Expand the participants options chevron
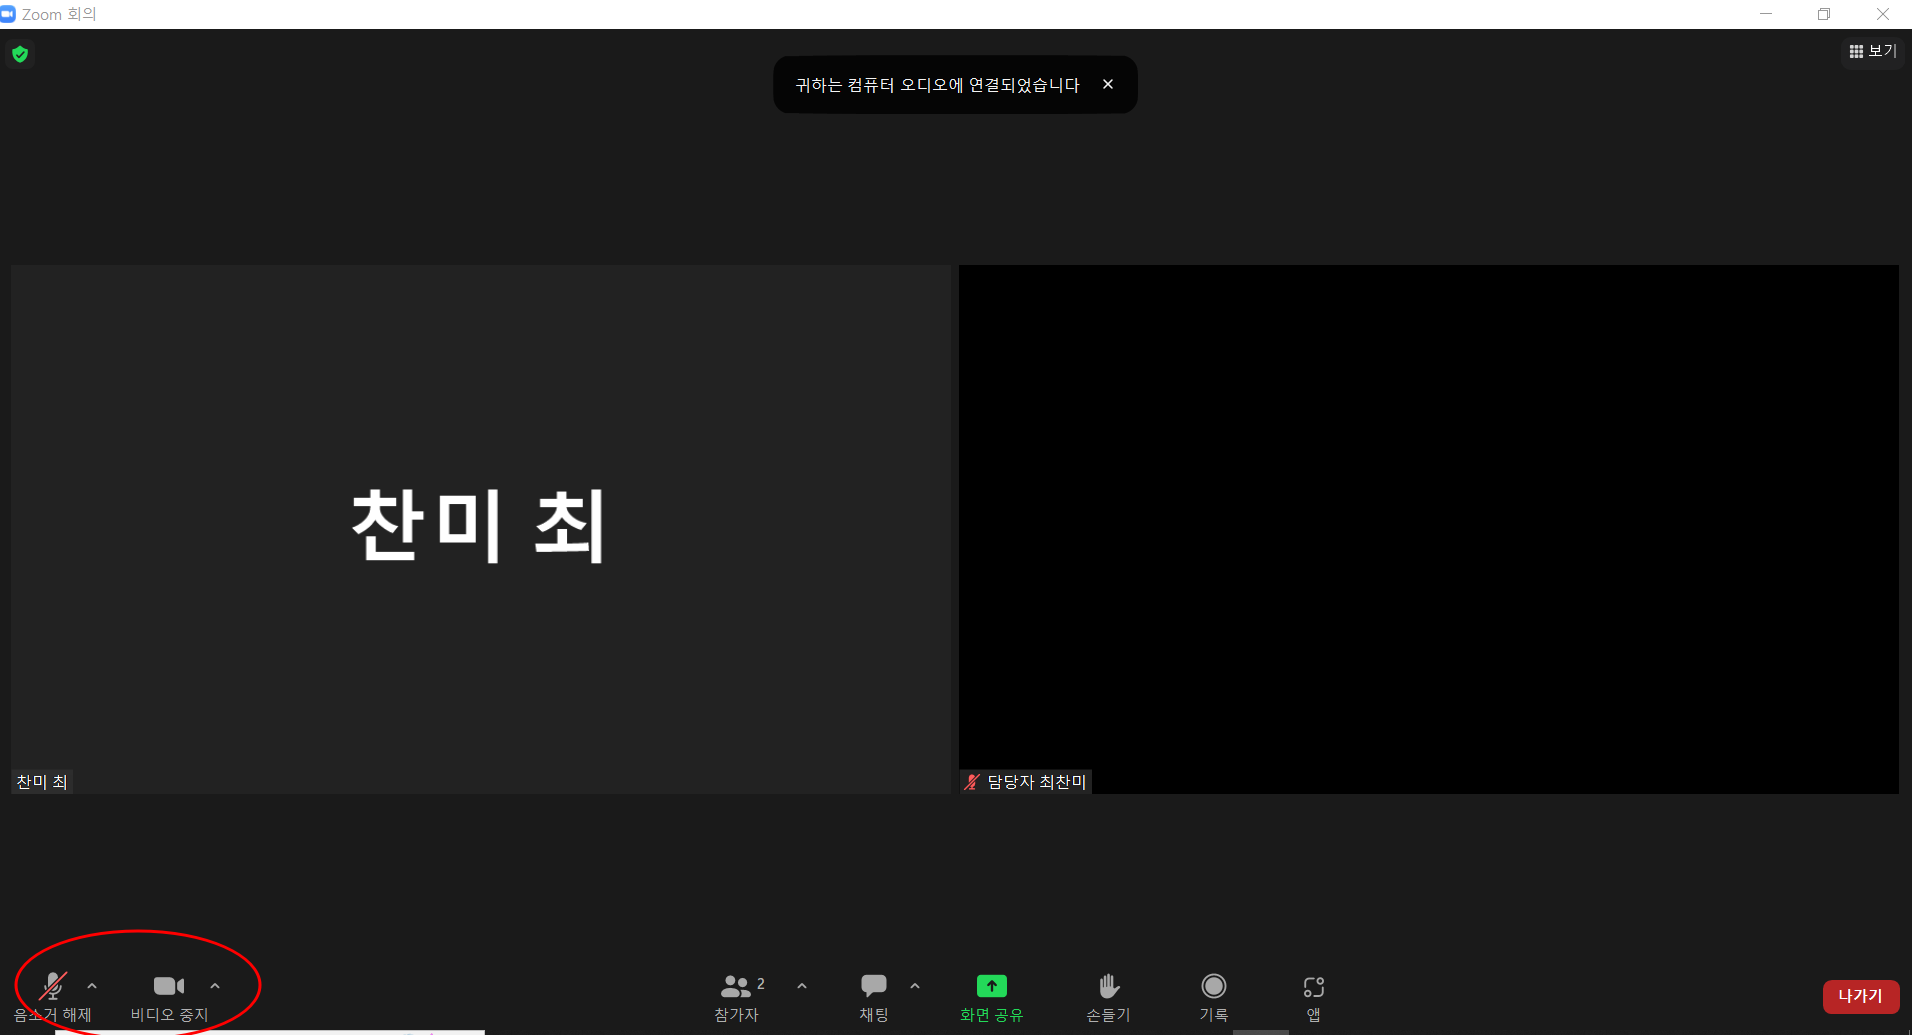Viewport: 1912px width, 1035px height. point(802,986)
